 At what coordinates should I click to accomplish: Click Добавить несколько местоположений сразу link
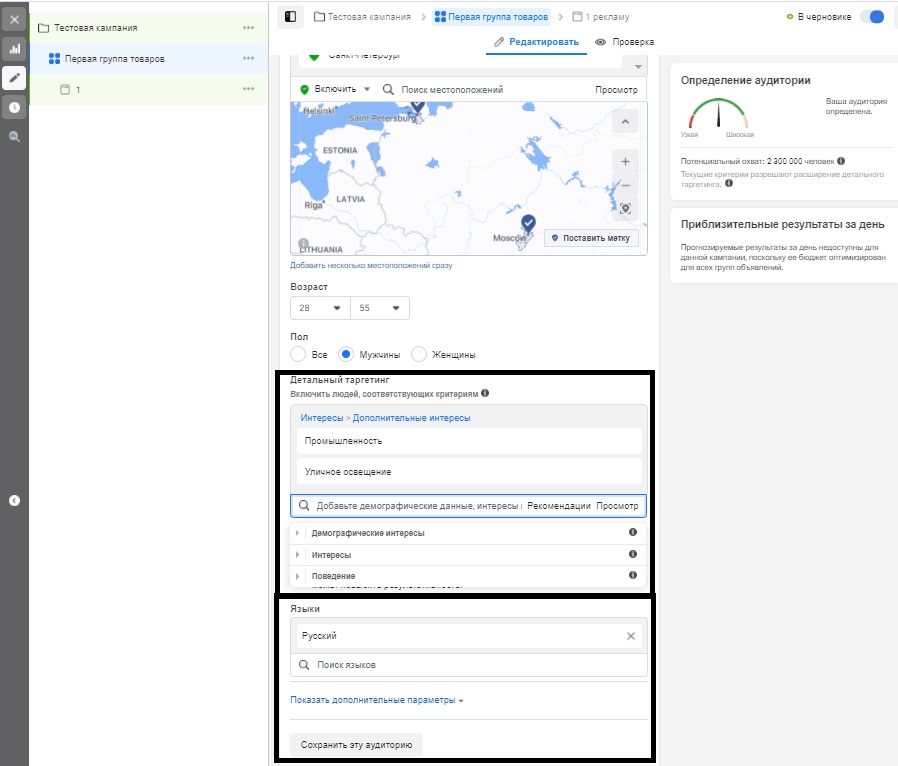pyautogui.click(x=371, y=265)
